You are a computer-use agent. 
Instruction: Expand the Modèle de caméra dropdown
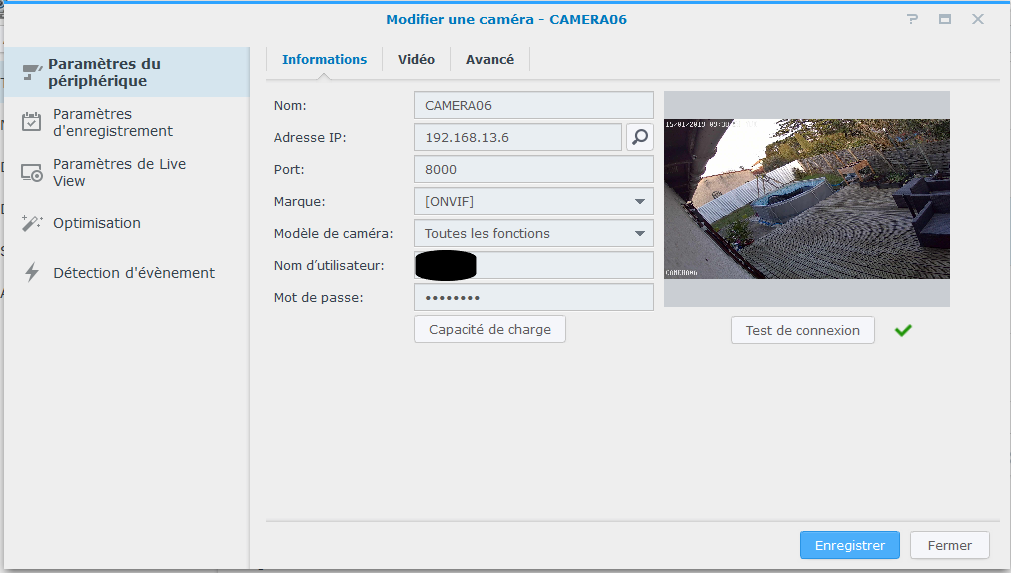tap(533, 233)
